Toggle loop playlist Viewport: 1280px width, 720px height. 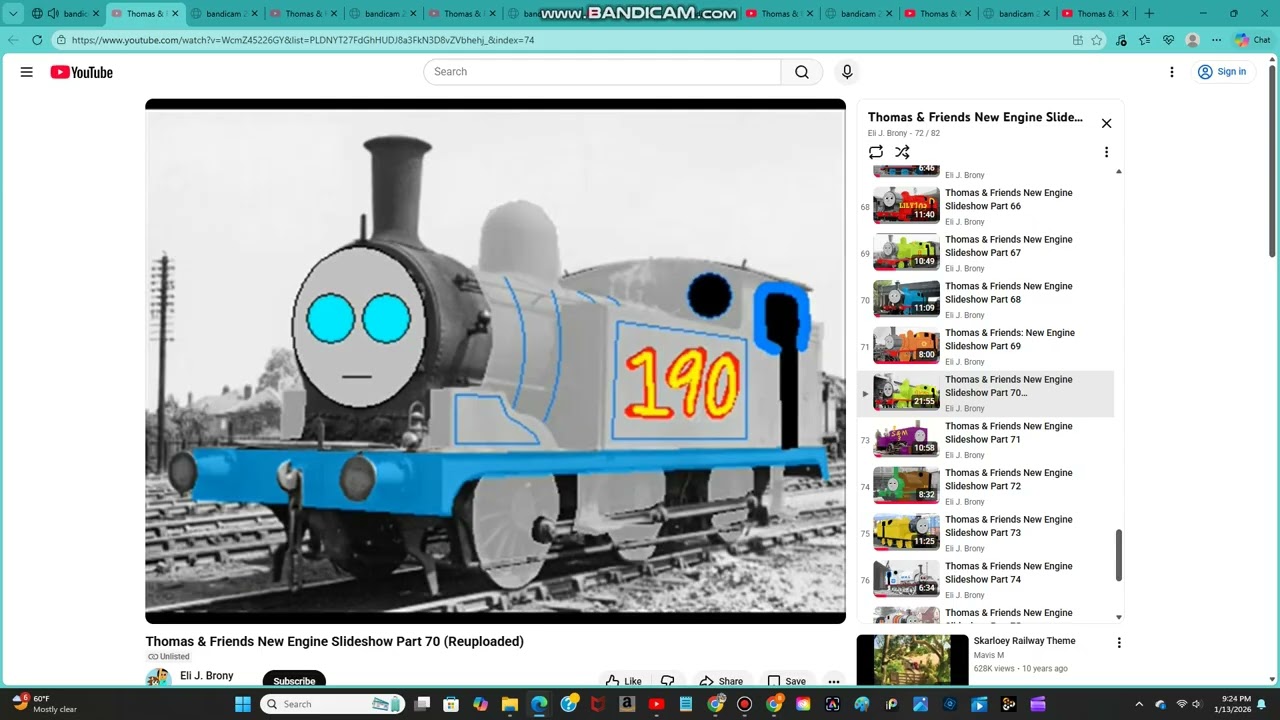click(x=876, y=152)
